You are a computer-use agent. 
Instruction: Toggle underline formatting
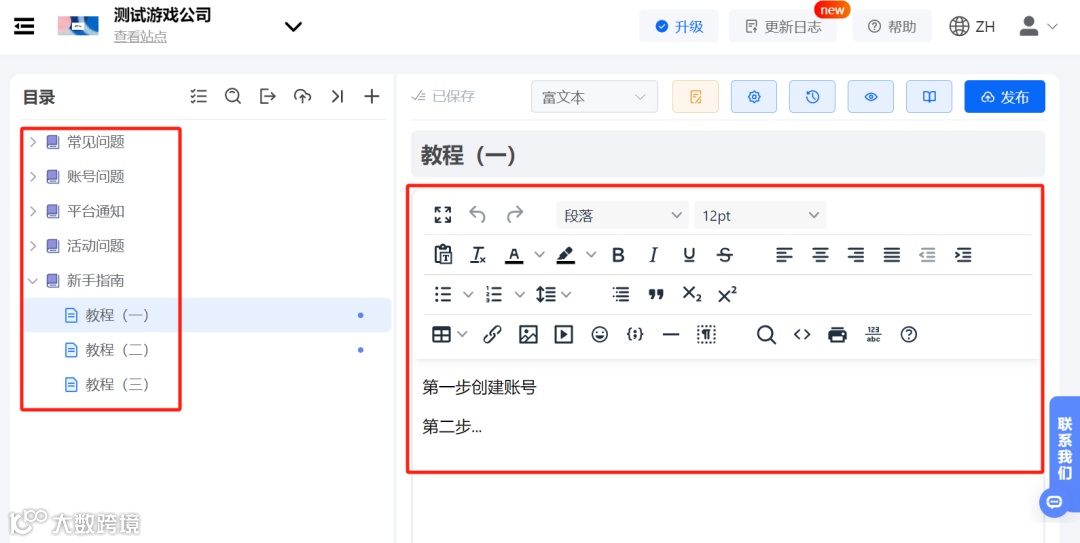689,255
